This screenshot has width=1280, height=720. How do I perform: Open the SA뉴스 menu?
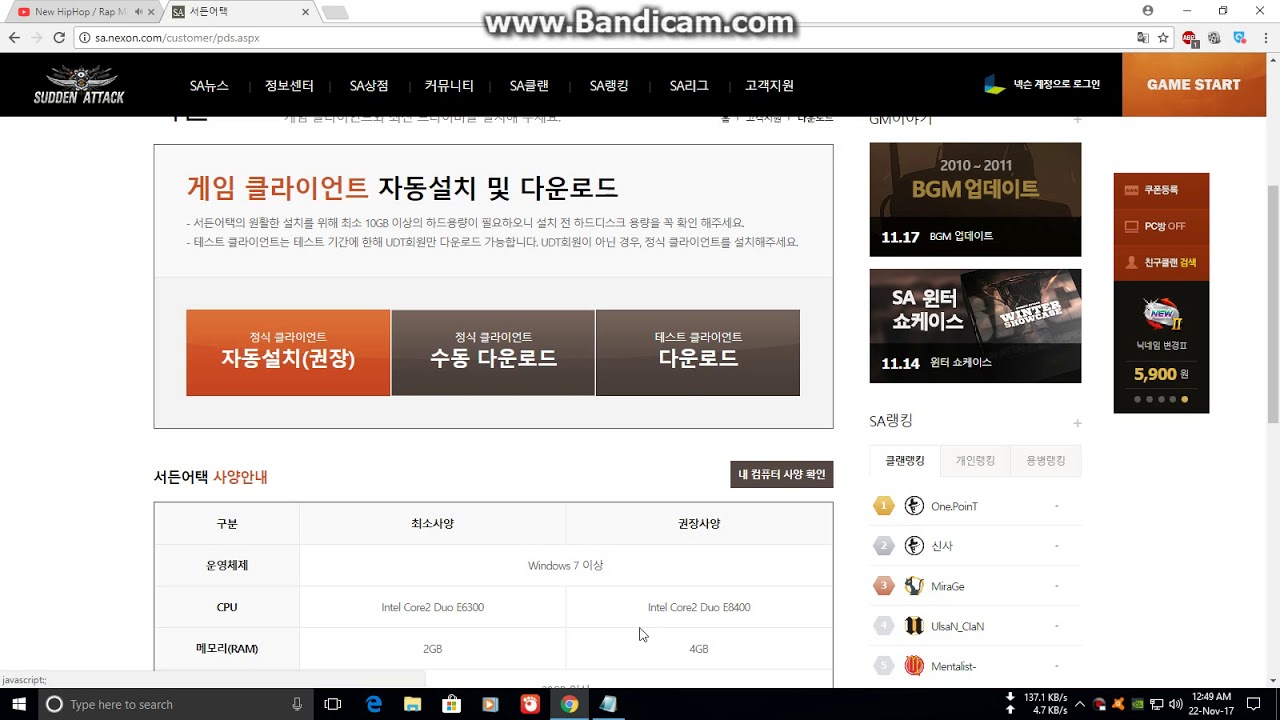point(209,86)
